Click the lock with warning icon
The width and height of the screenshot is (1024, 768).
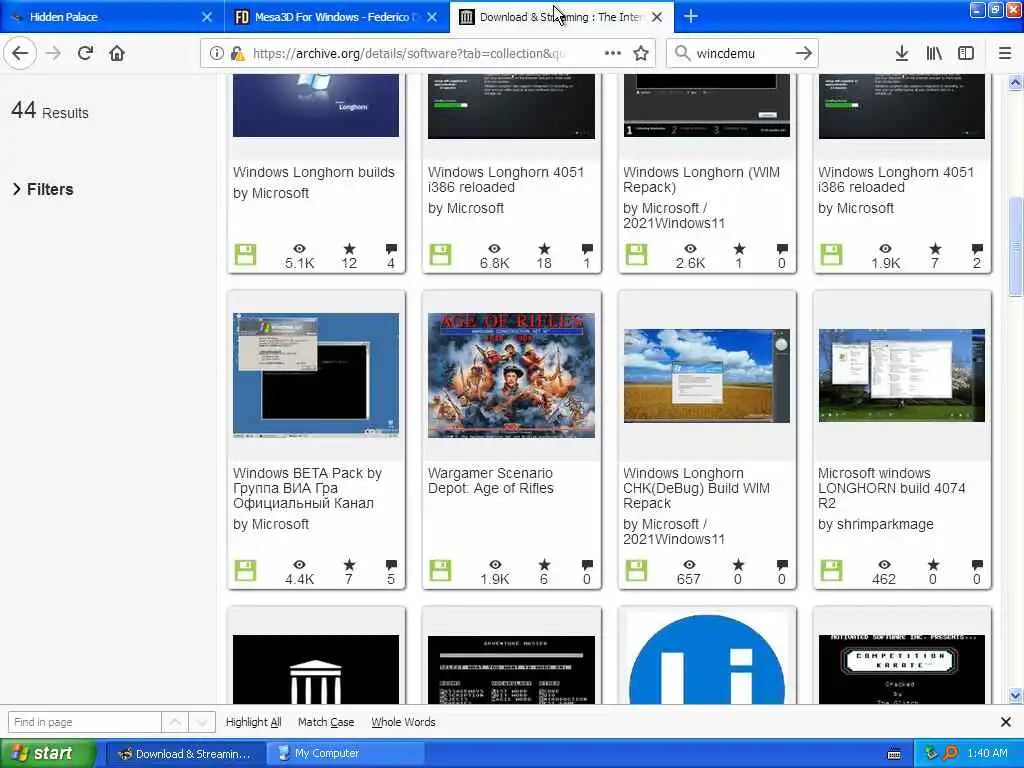tap(237, 54)
